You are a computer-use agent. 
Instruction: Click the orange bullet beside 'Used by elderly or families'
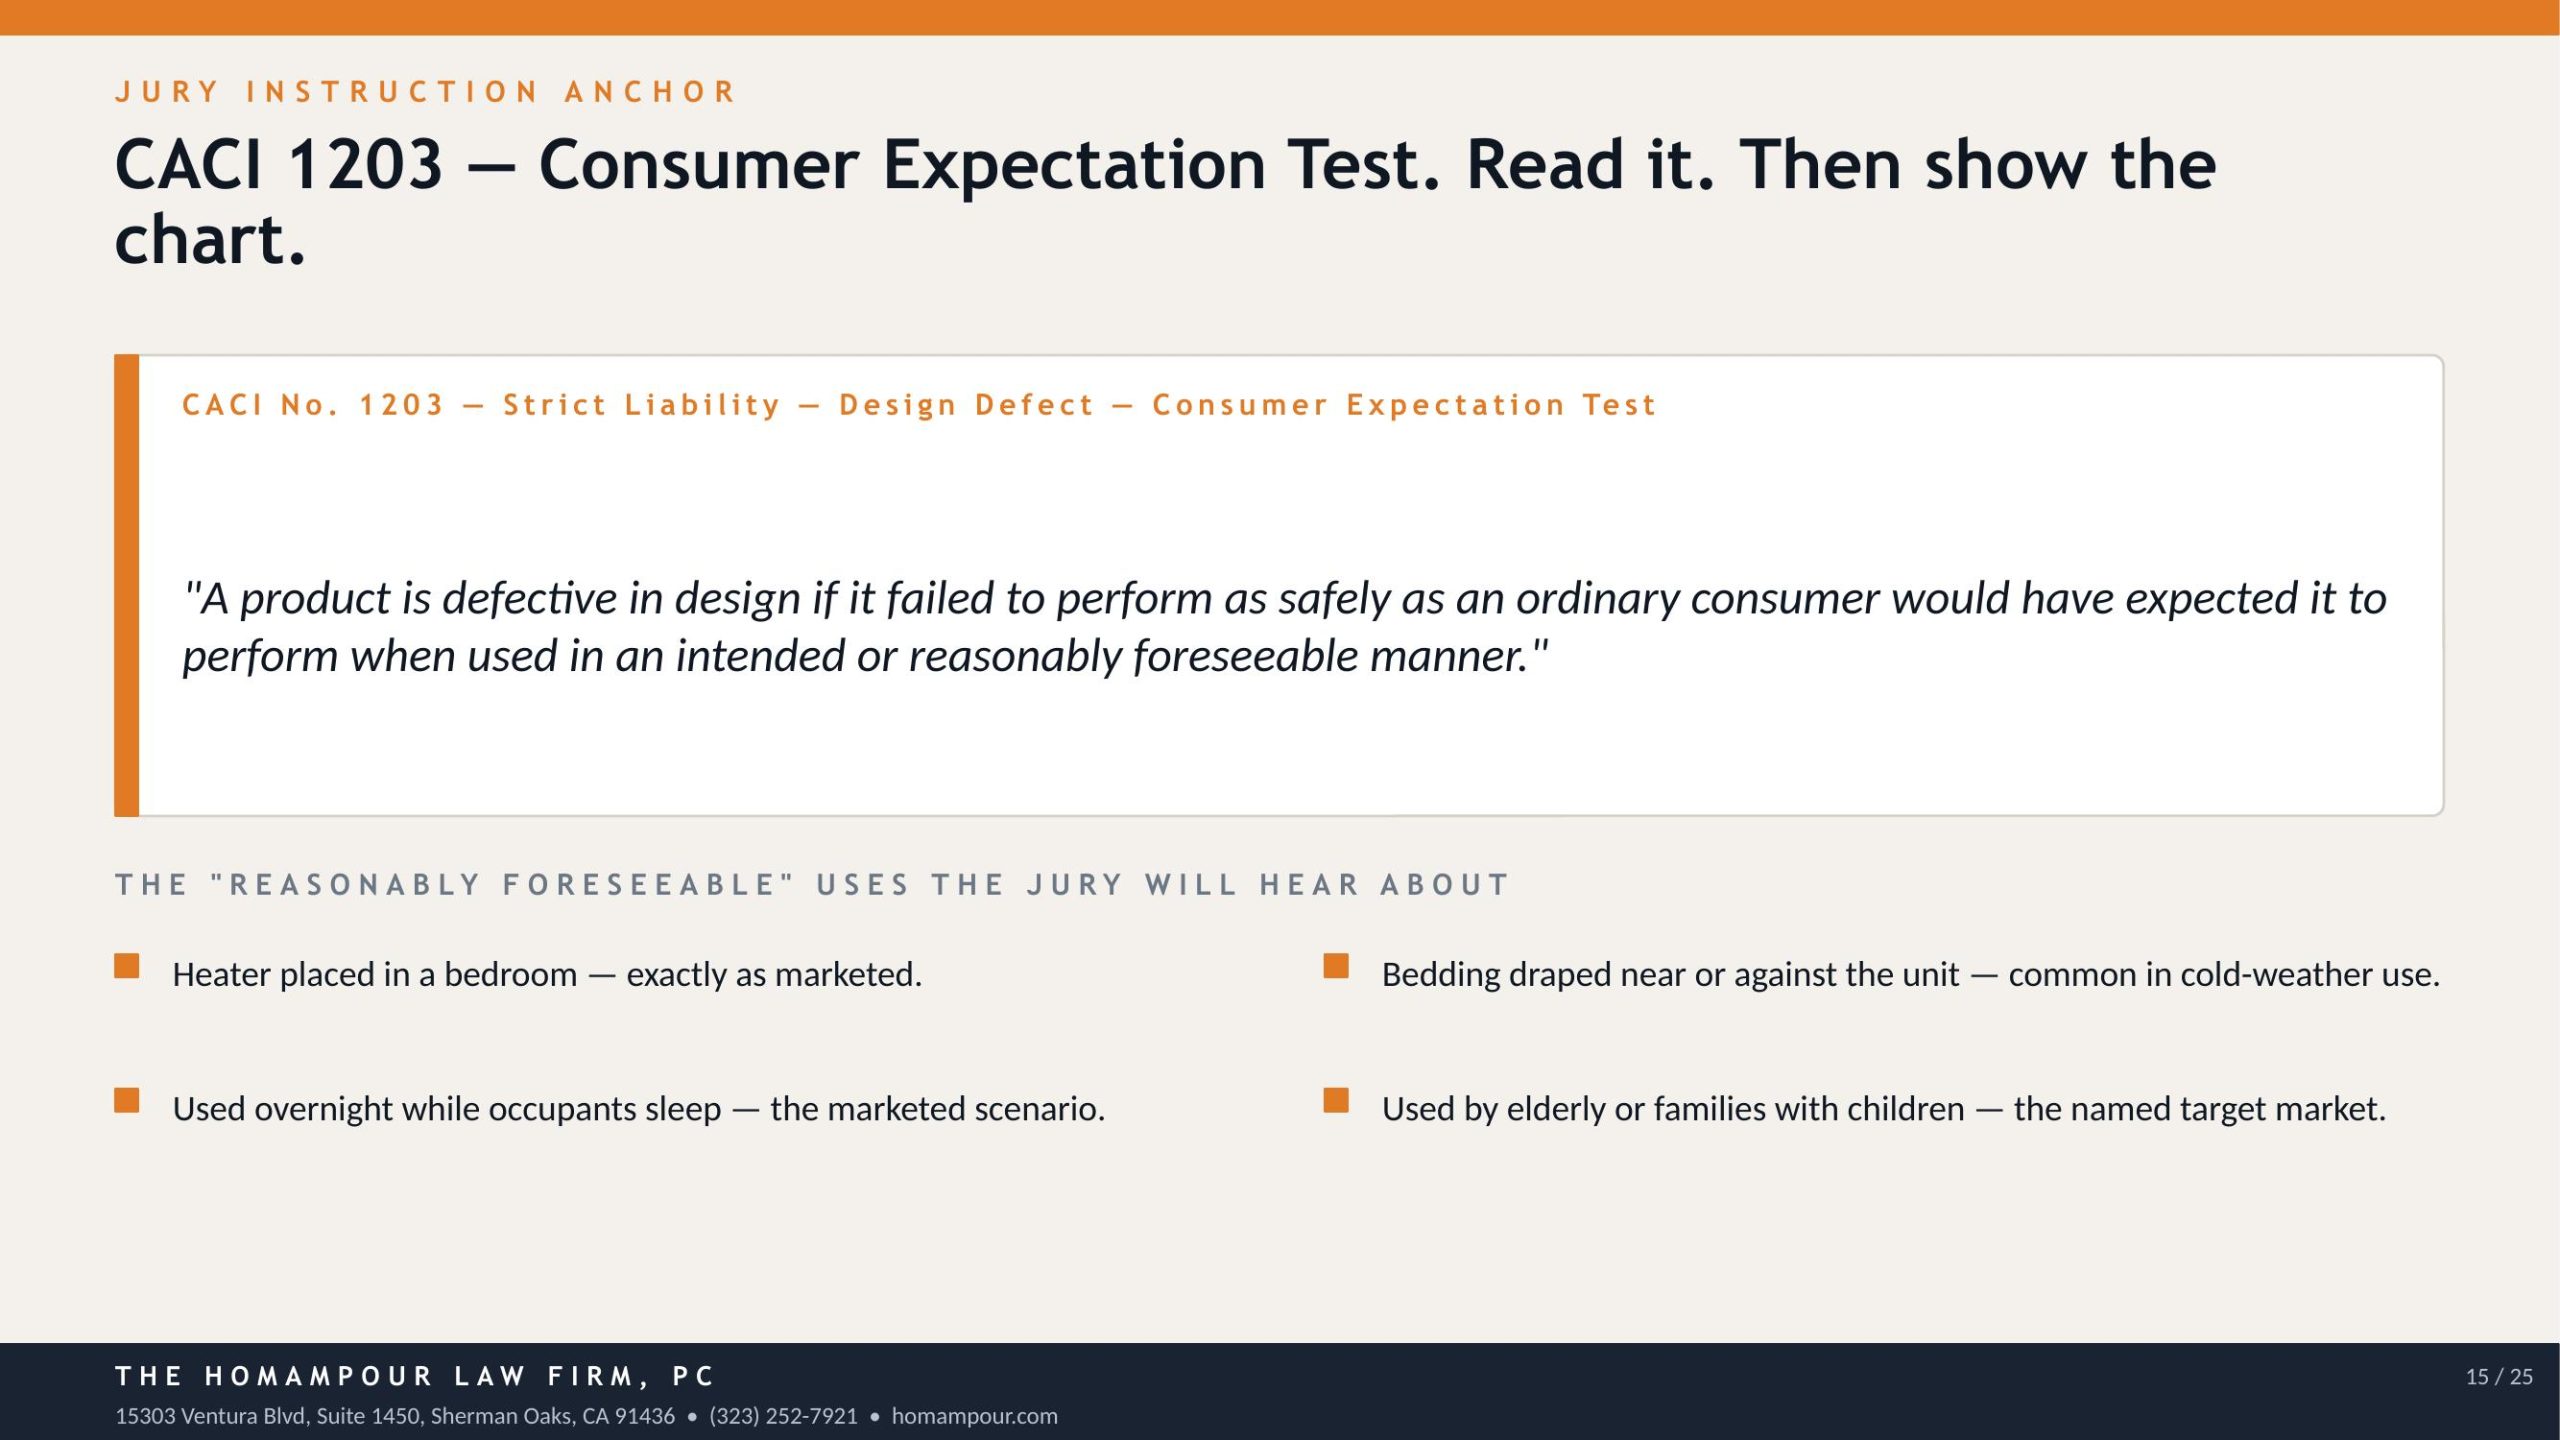[1336, 1100]
